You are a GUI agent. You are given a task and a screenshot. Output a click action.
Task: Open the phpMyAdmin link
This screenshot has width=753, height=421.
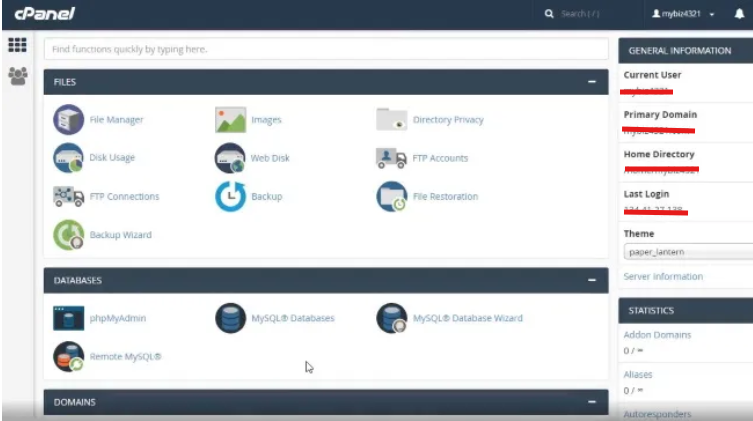[x=118, y=318]
